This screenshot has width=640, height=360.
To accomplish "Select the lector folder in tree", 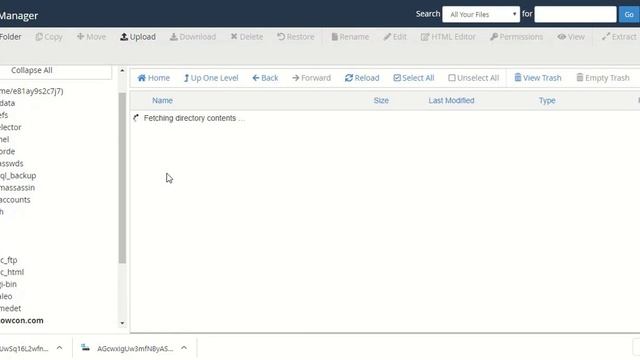I will [x=11, y=127].
